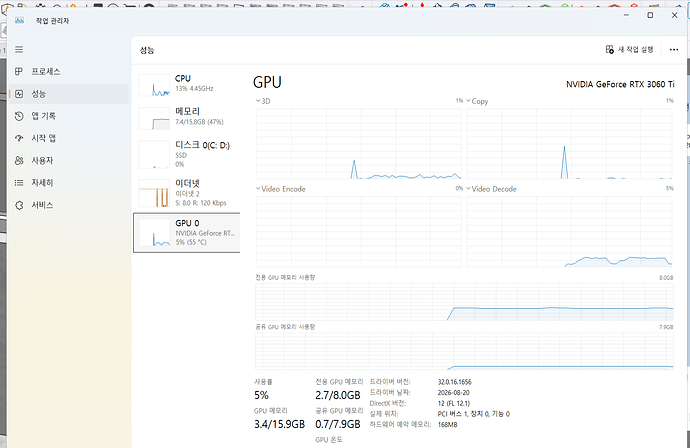Click the 0.7/7.9GB shared memory value
The height and width of the screenshot is (448, 690).
[338, 424]
